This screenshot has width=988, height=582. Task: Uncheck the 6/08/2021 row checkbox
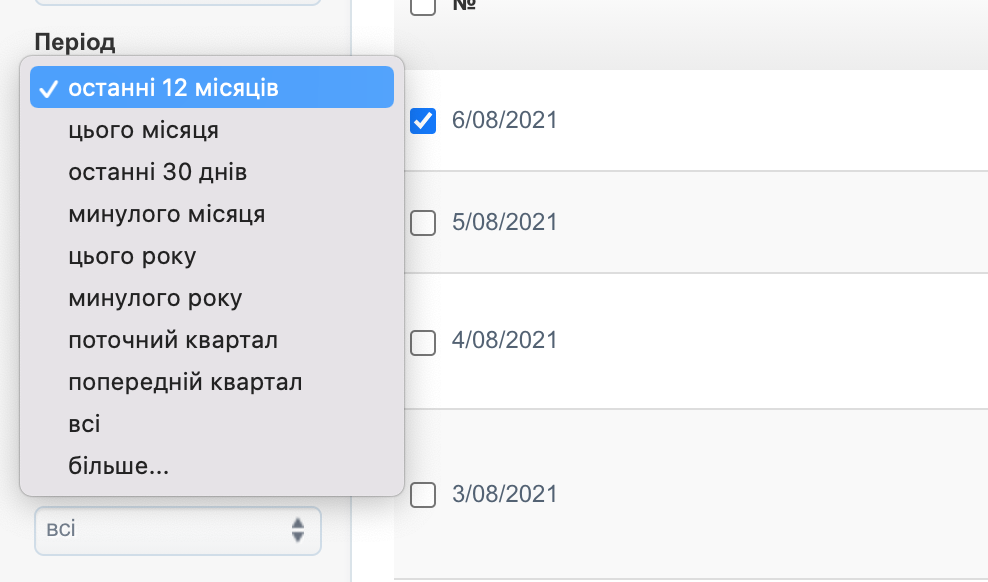422,120
